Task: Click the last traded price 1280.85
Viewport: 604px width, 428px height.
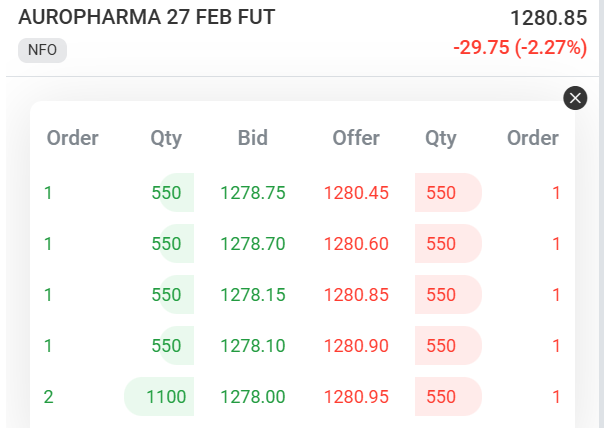Action: coord(548,18)
